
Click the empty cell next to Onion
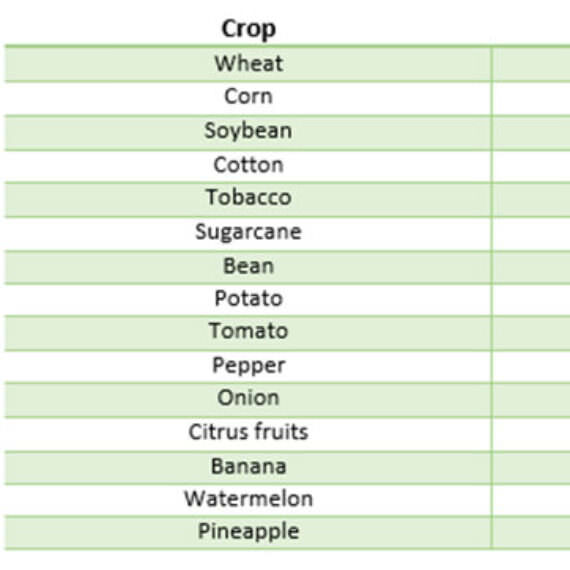click(x=531, y=399)
